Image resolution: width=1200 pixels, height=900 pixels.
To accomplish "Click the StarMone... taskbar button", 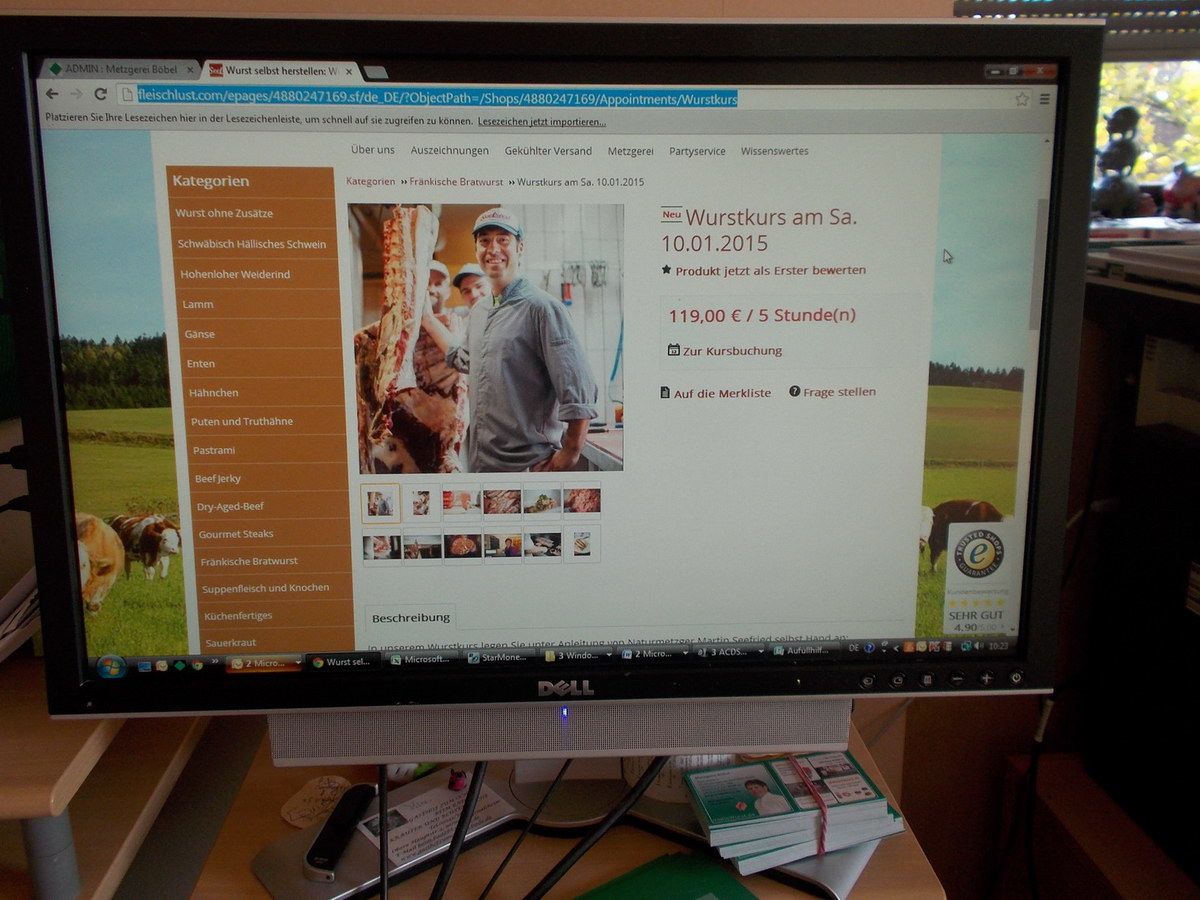I will point(503,658).
